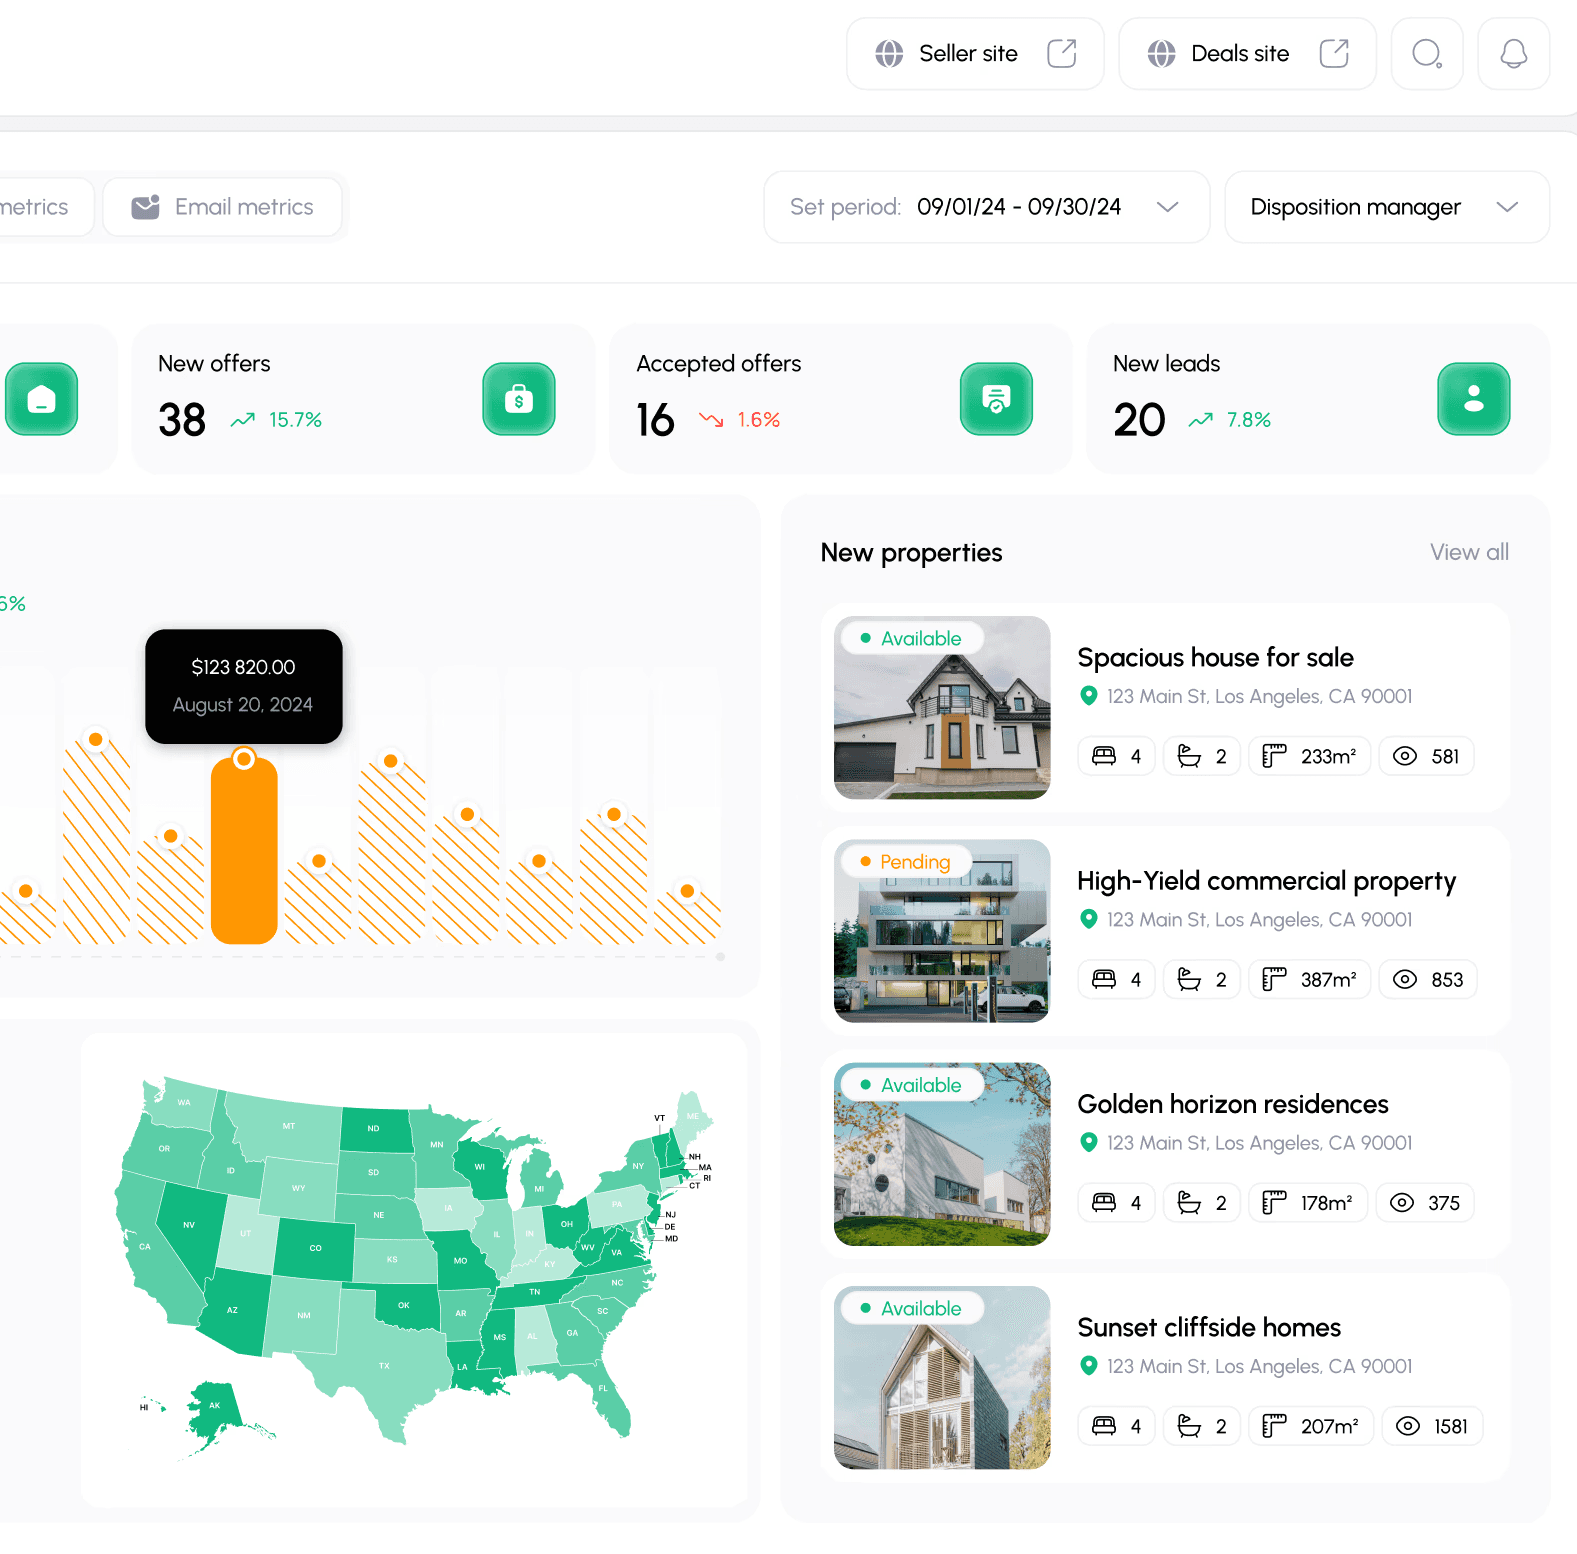Click views eye icon showing 853
This screenshot has width=1577, height=1554.
click(1405, 980)
